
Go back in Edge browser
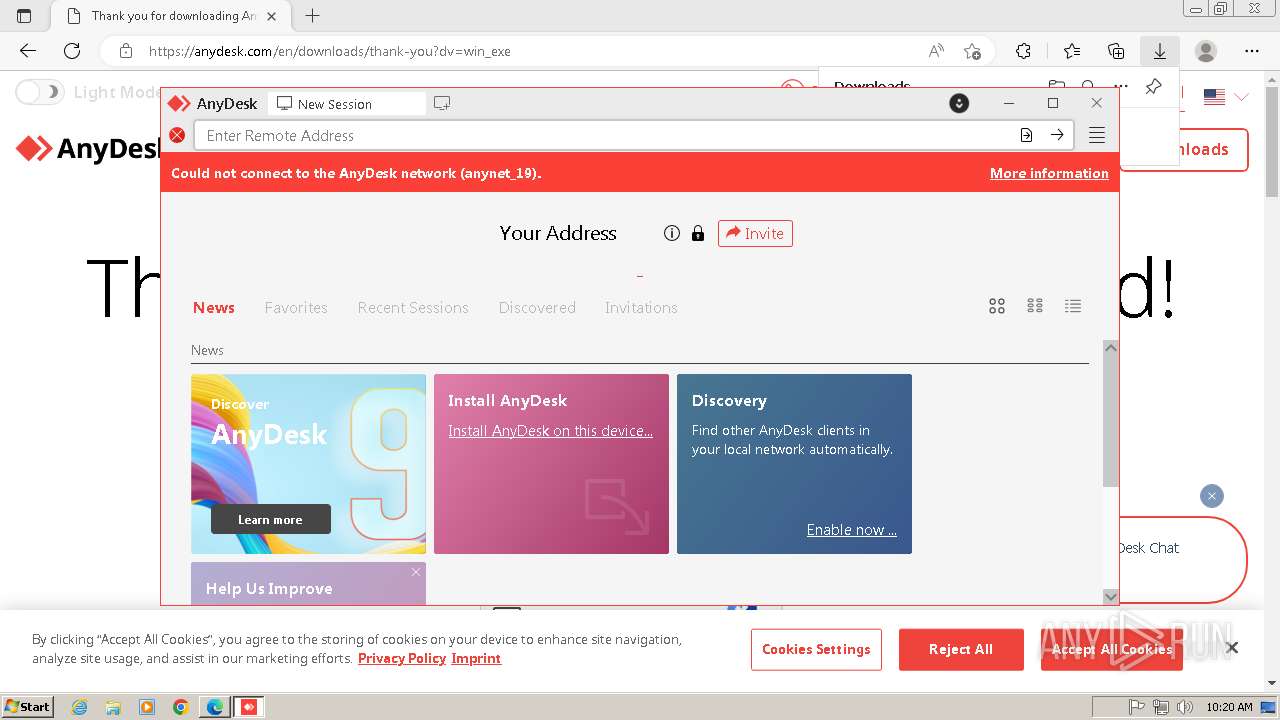pos(28,51)
